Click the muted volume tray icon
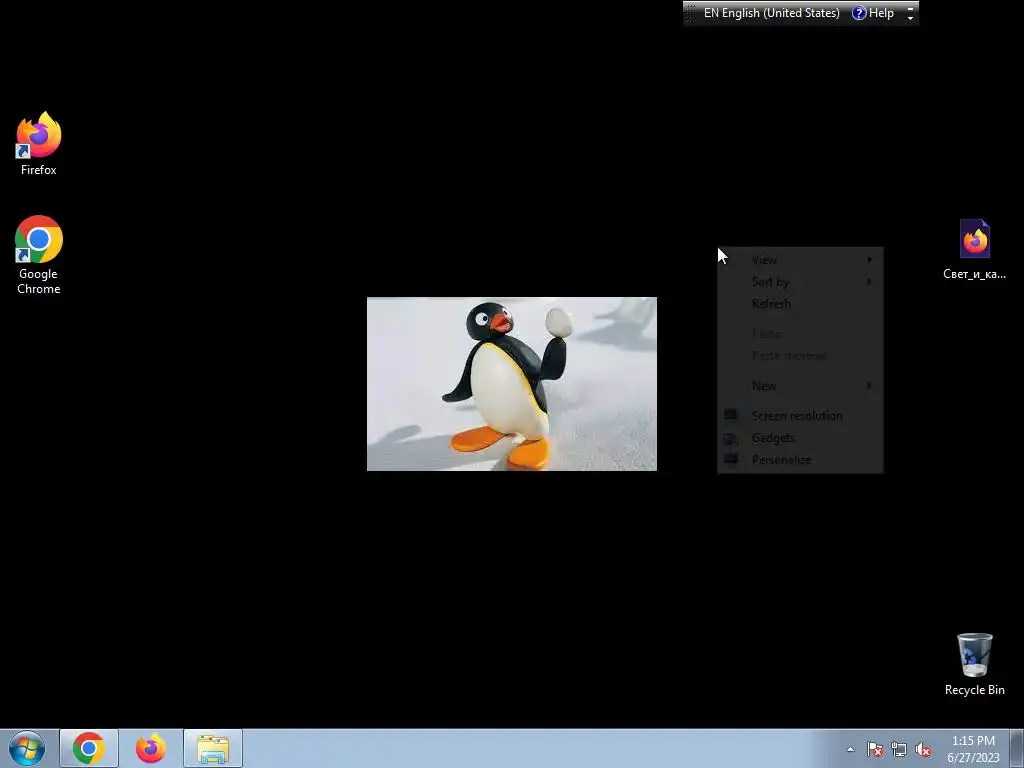Screen dimensions: 1024x768 tap(923, 750)
